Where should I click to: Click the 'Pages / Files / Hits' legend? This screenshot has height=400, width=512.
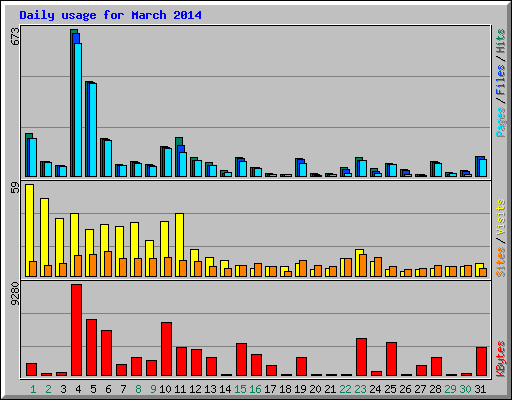click(500, 83)
